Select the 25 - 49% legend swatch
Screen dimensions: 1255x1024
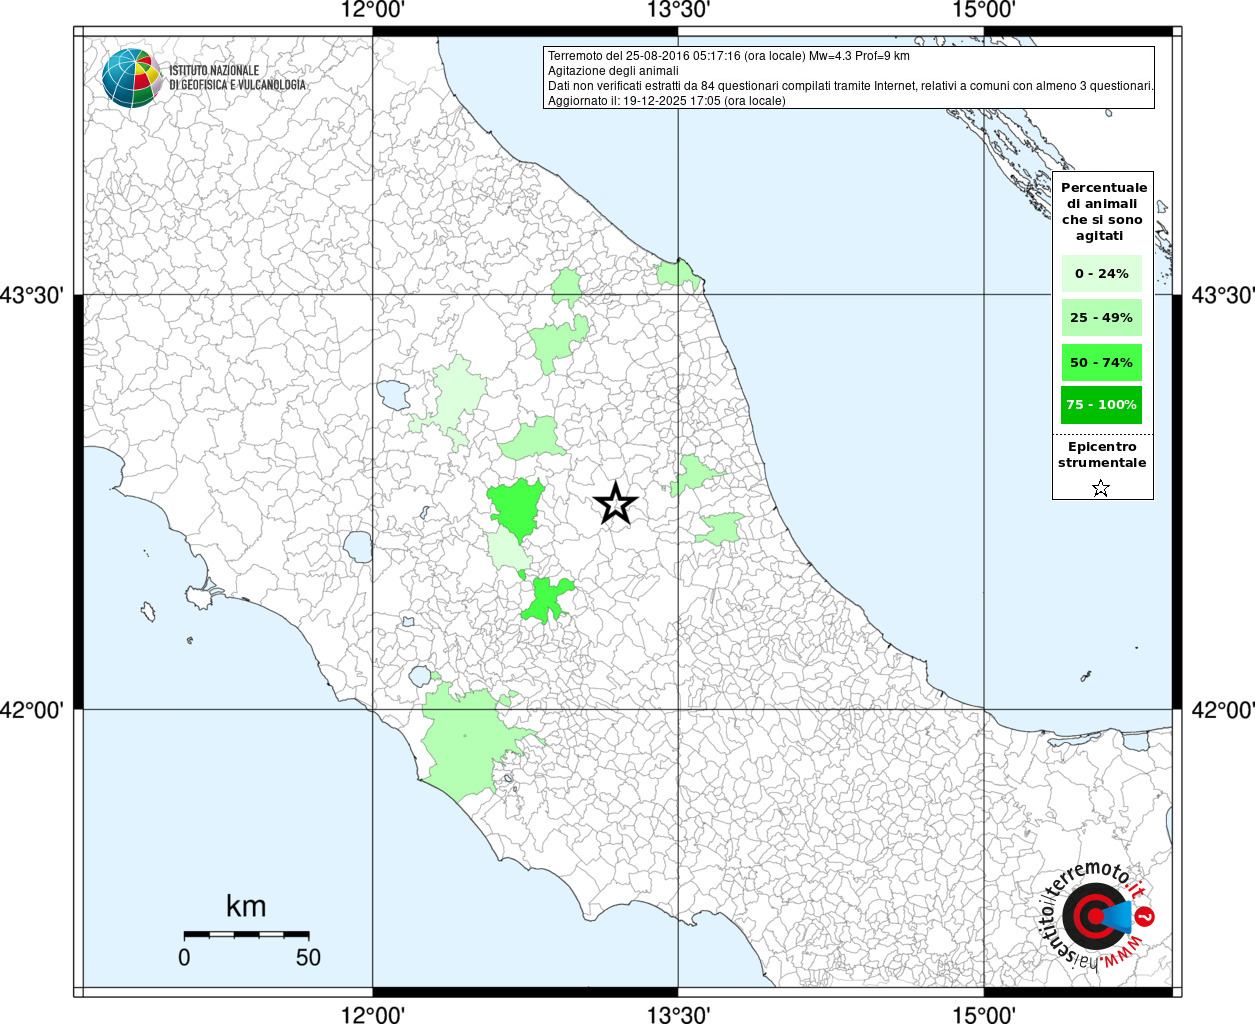(x=1102, y=318)
